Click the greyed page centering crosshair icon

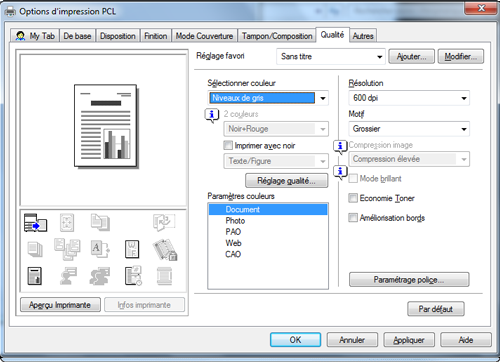pos(67,223)
